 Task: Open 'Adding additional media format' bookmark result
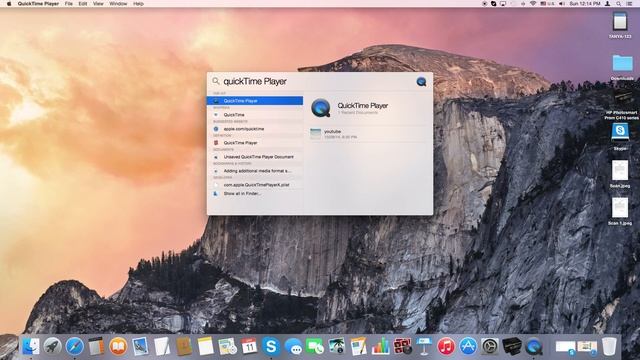pyautogui.click(x=255, y=171)
